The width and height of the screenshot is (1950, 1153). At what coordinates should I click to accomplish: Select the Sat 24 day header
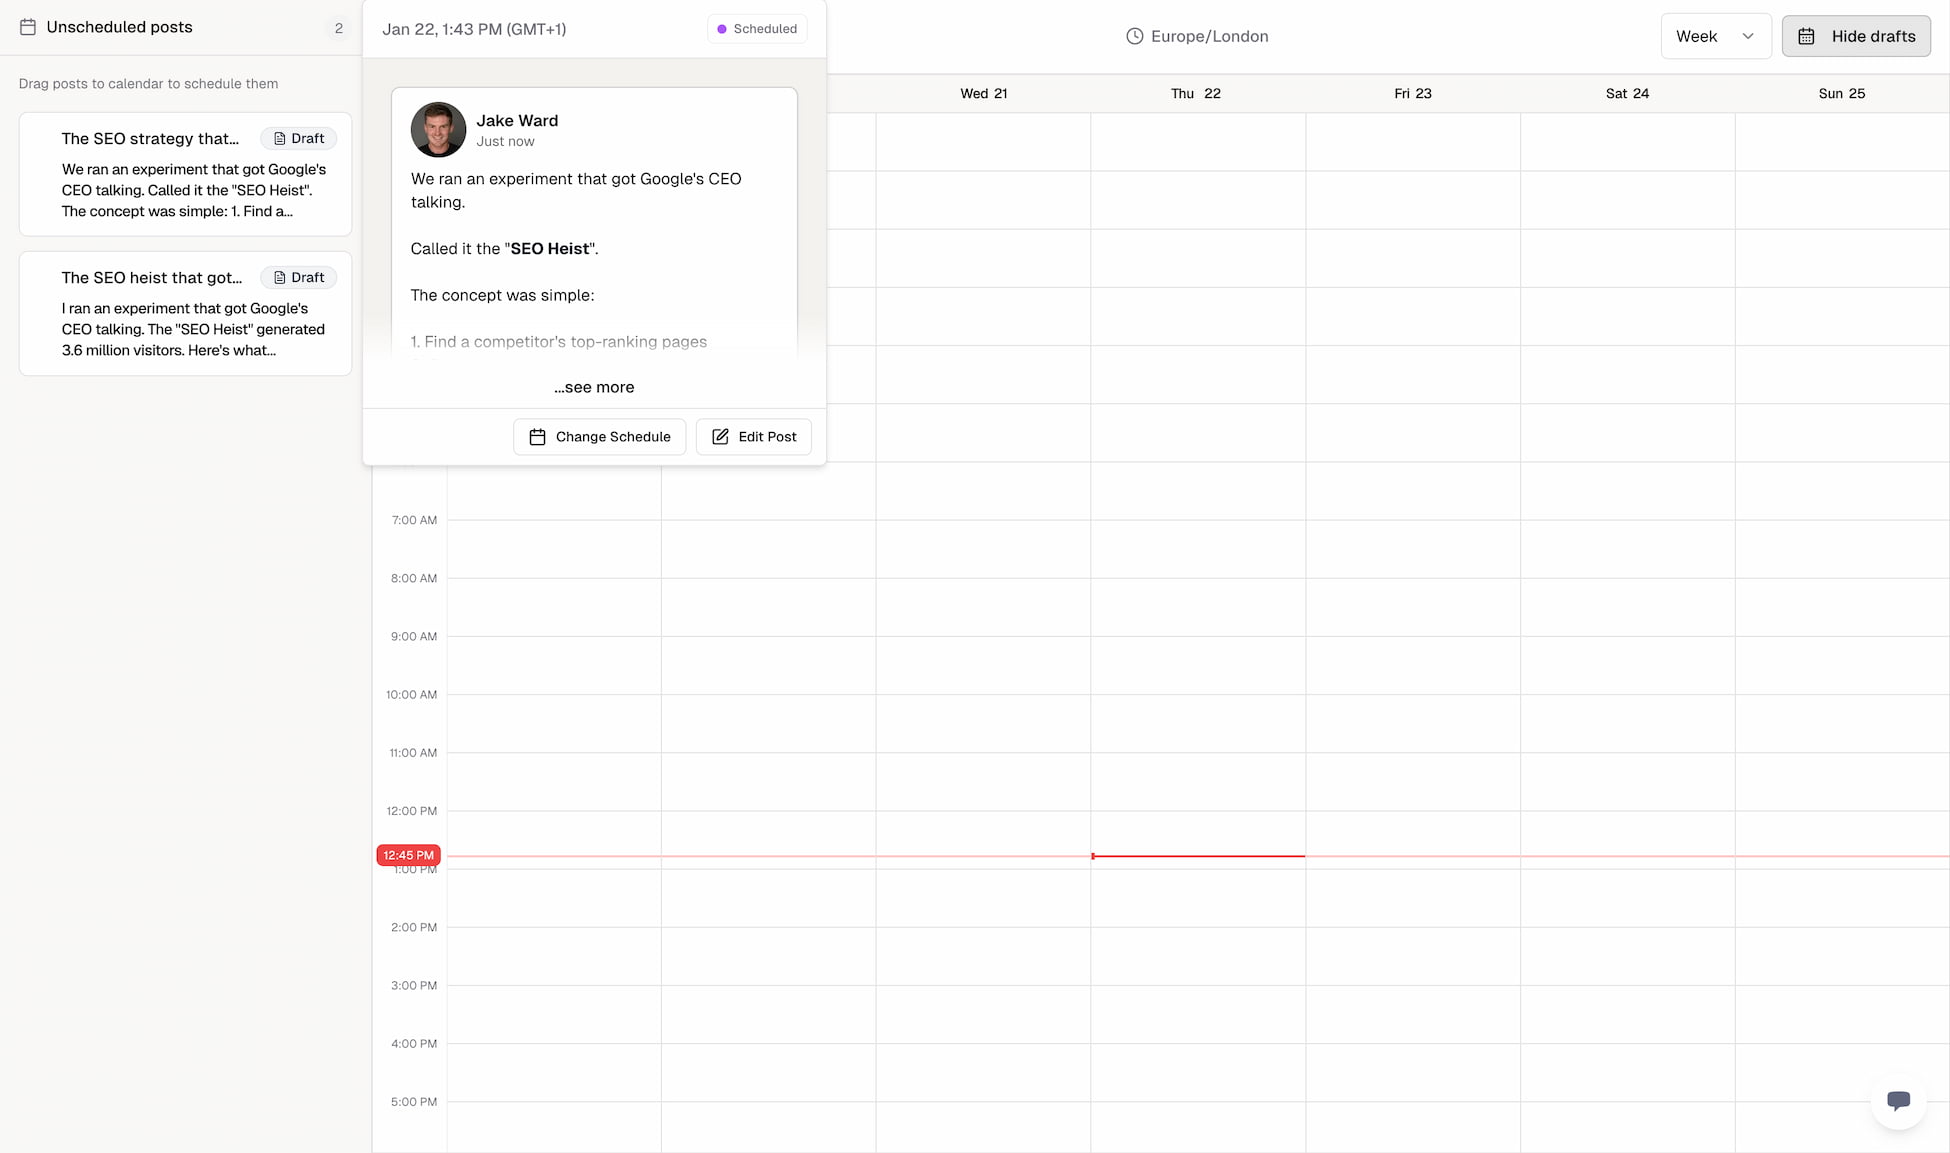[x=1627, y=93]
